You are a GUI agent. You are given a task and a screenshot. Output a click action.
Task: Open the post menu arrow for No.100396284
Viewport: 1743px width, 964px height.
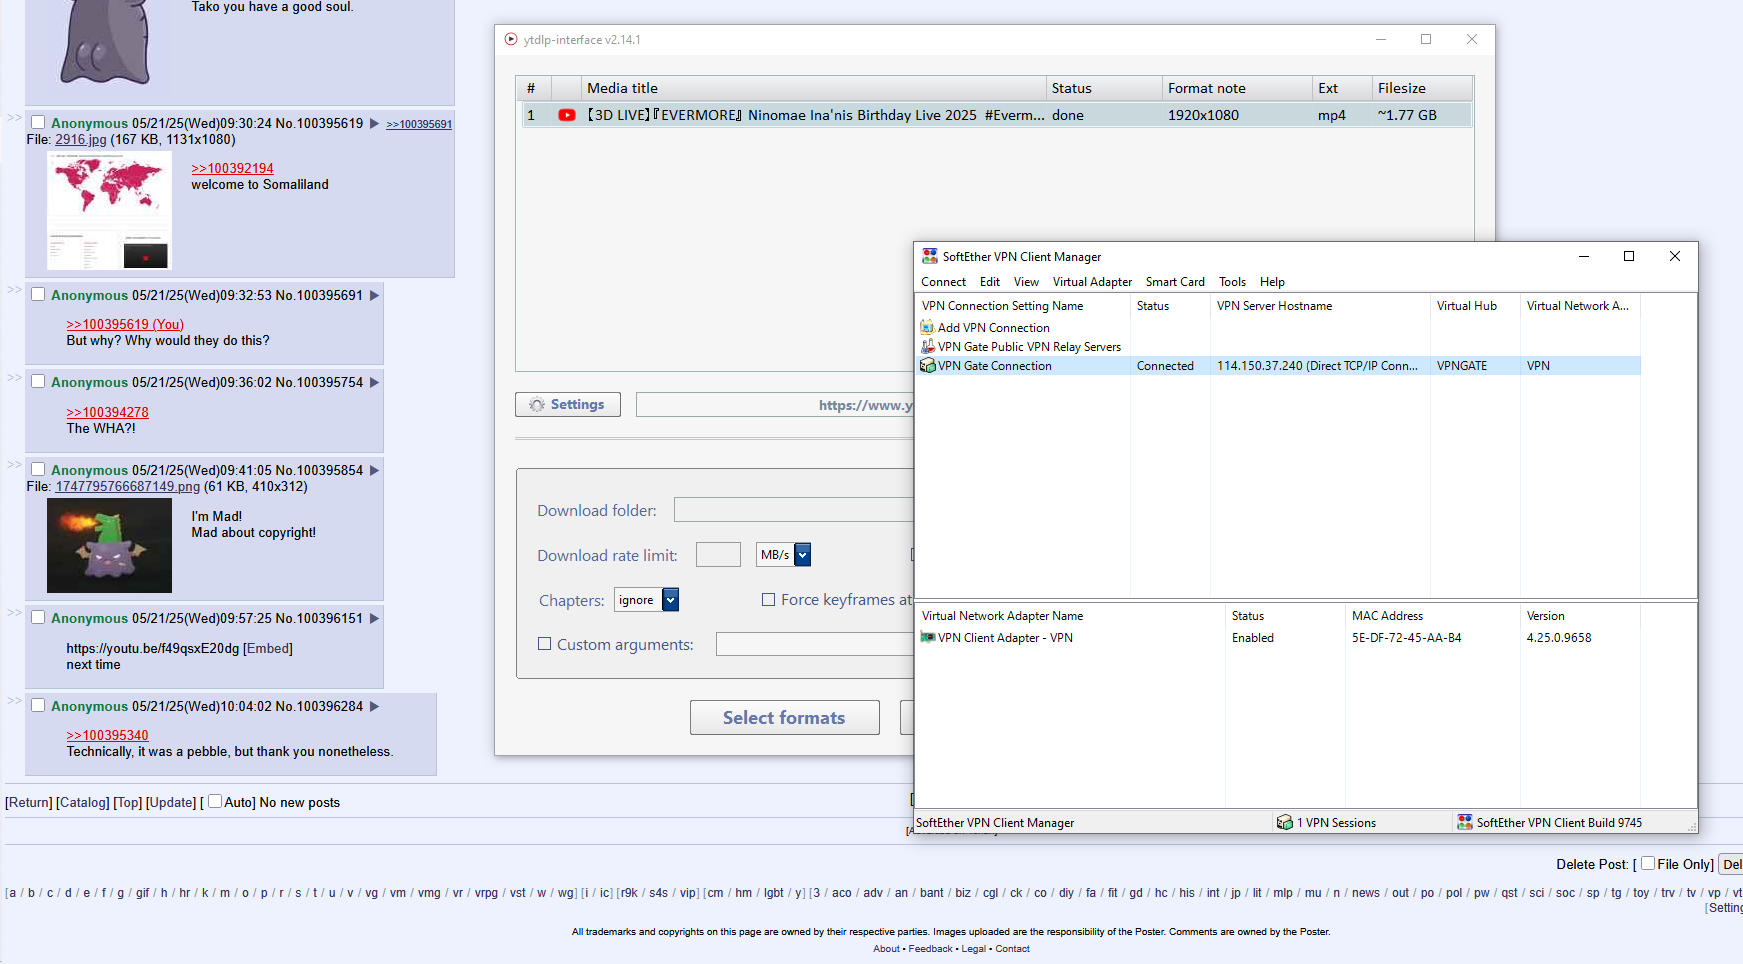pos(375,706)
